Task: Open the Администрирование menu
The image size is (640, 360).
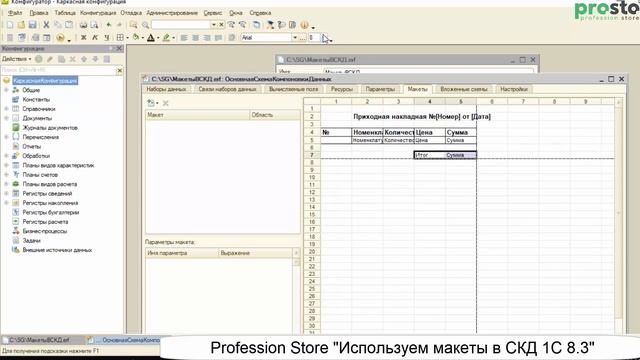Action: click(172, 13)
